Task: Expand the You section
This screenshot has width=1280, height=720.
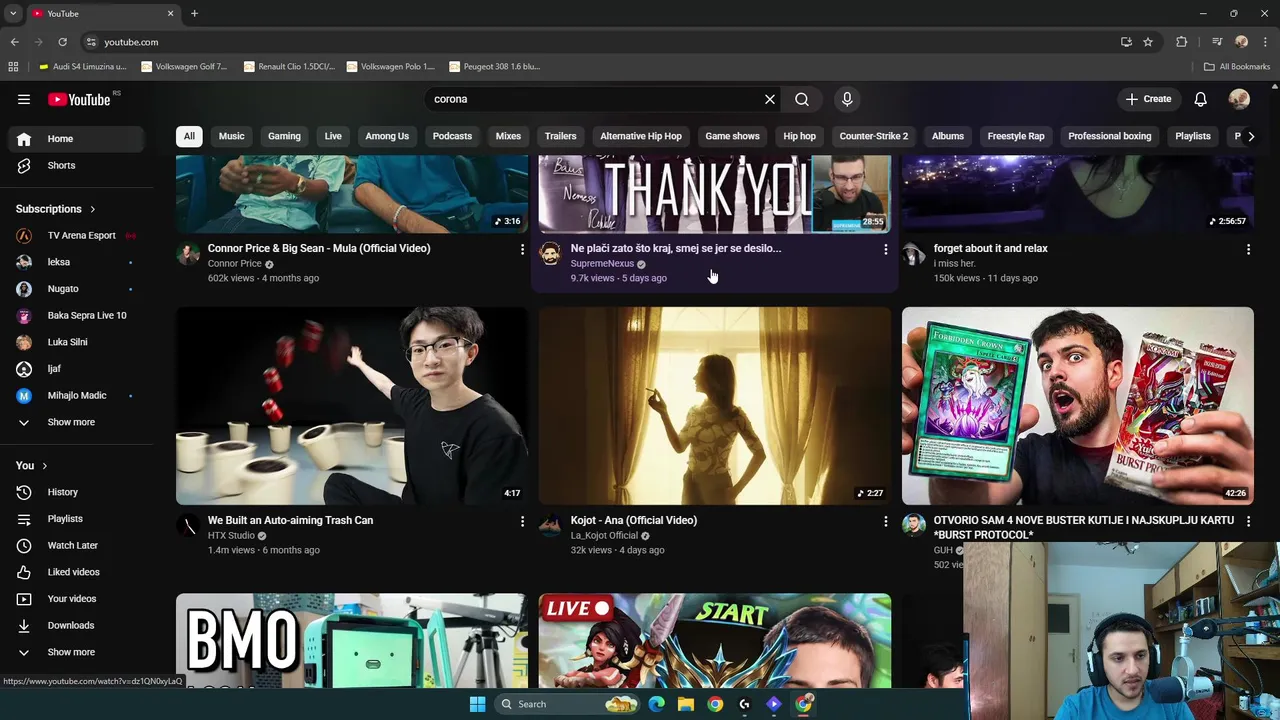Action: pos(32,465)
